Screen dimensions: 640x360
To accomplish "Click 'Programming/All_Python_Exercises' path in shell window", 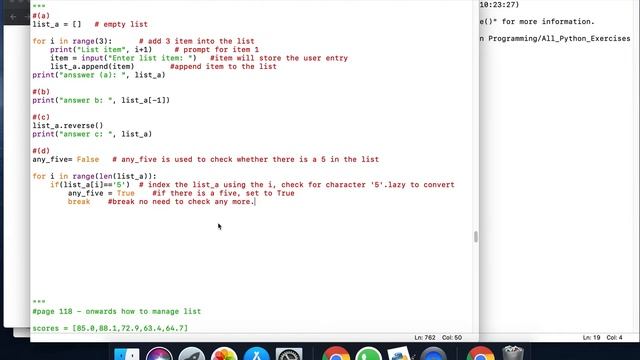I will 559,38.
